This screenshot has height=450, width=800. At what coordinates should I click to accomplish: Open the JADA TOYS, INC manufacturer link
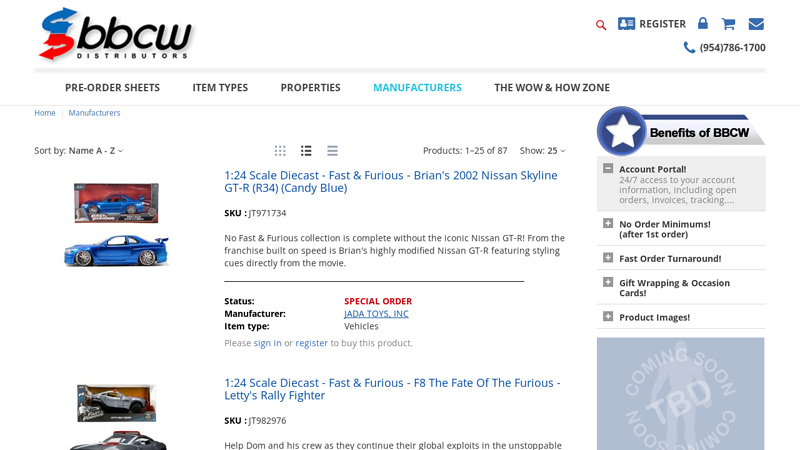click(x=376, y=313)
